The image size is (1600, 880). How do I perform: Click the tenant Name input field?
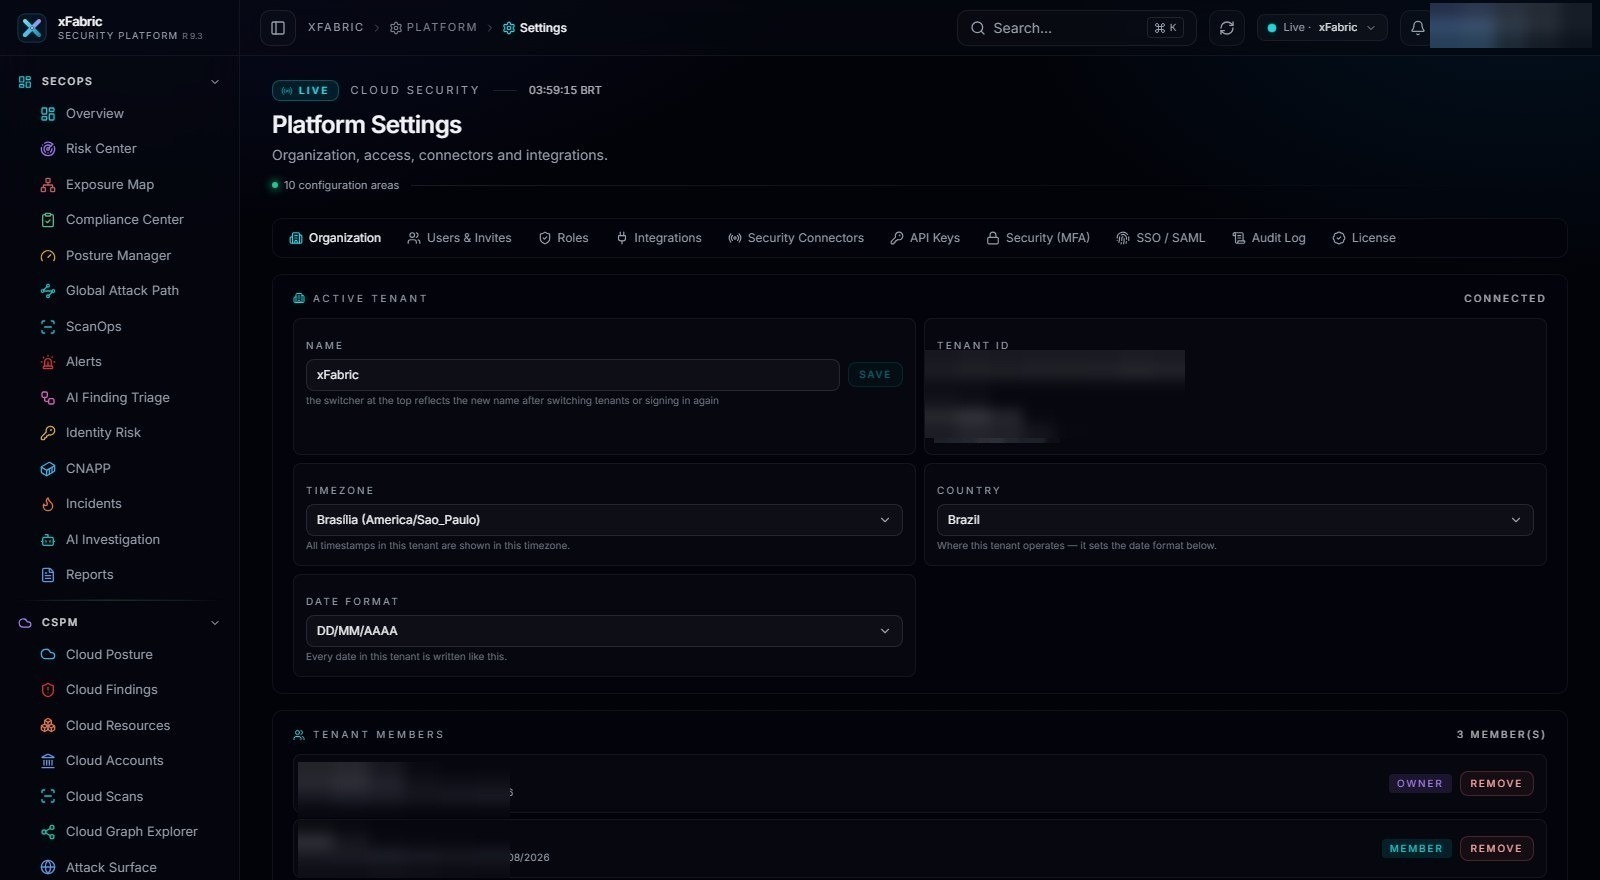point(572,375)
